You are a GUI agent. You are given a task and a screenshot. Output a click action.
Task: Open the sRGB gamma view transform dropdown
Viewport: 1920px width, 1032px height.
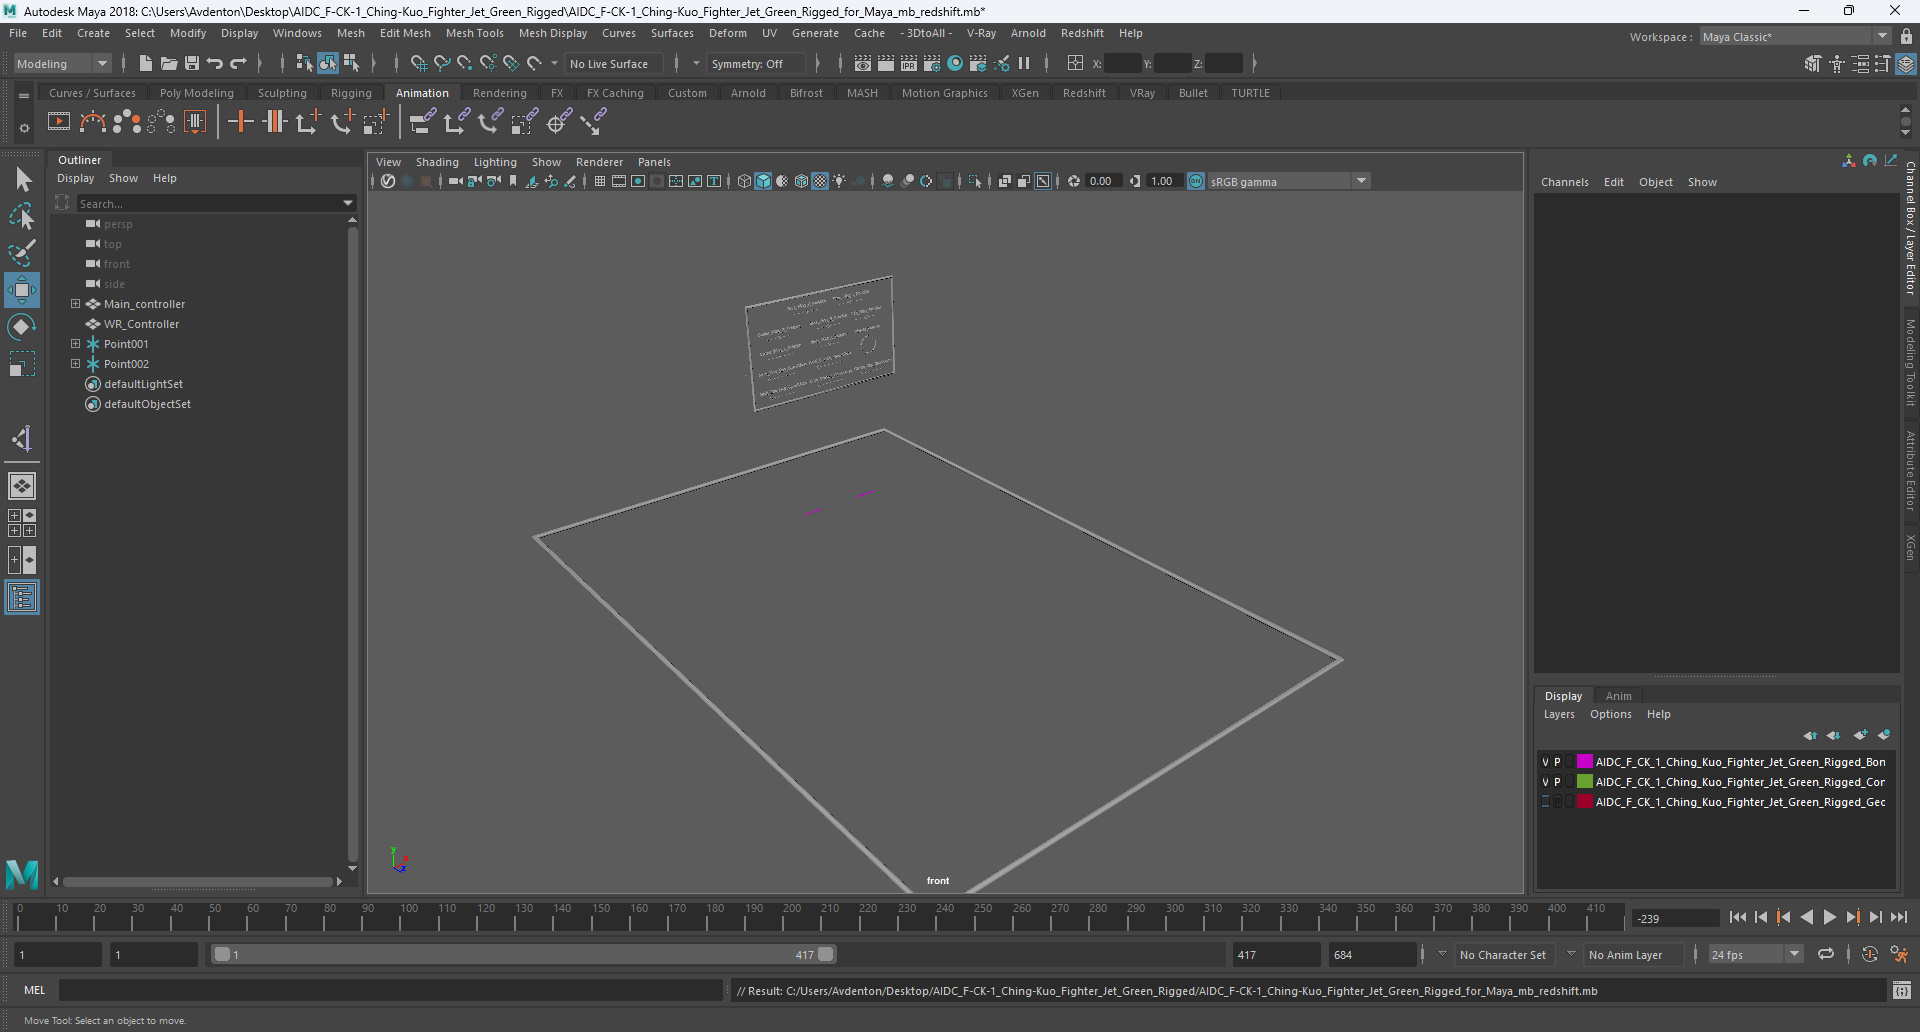[x=1289, y=181]
